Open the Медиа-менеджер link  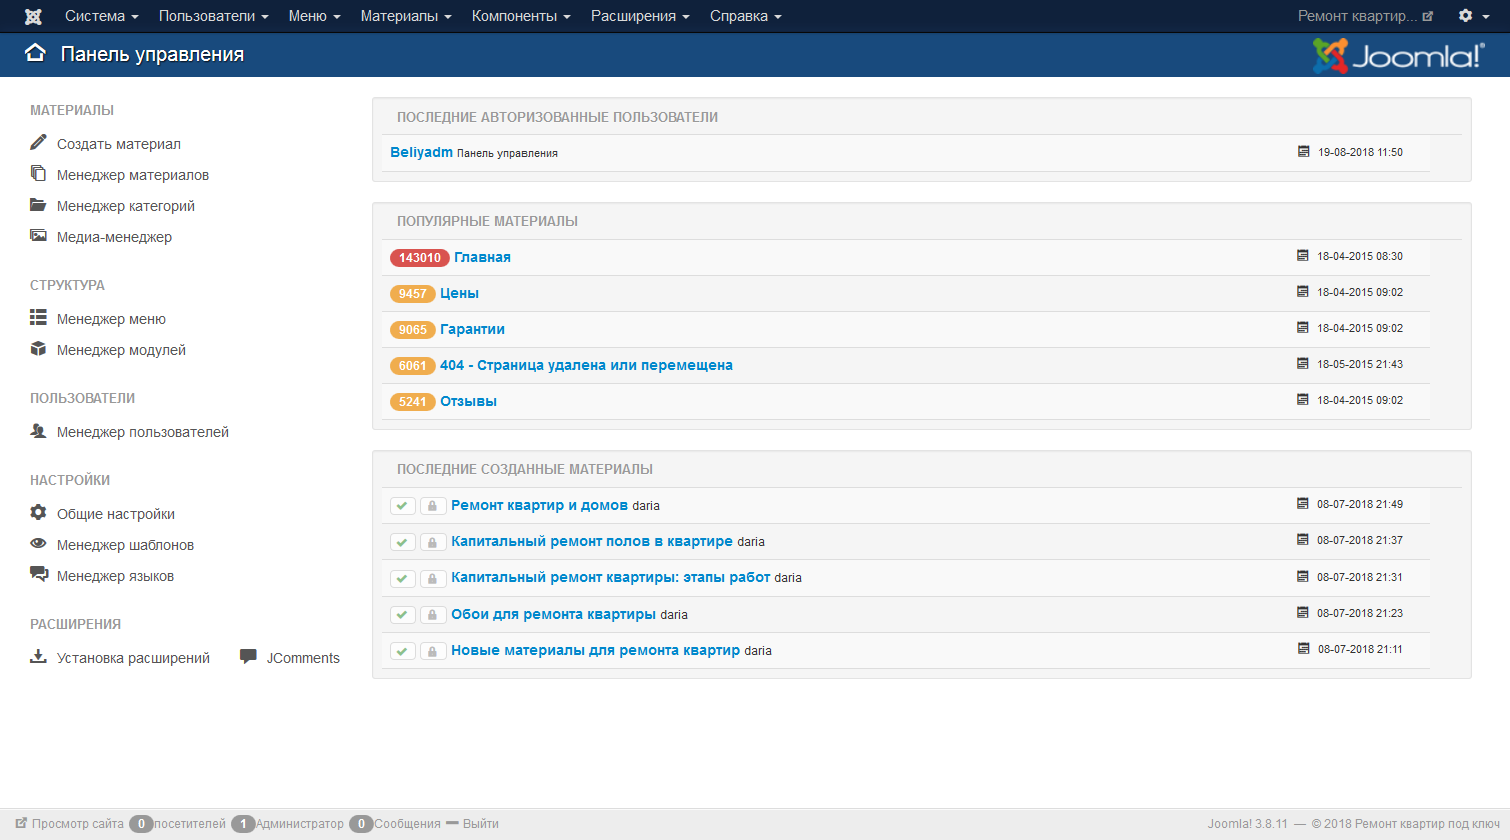point(114,237)
